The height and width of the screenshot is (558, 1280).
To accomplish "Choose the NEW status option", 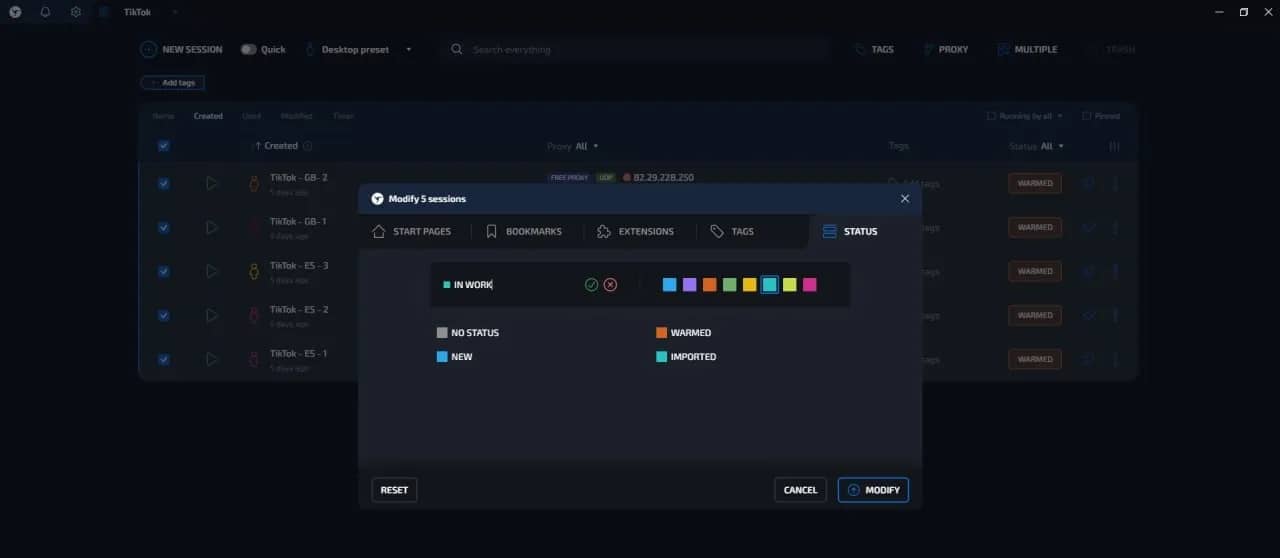I will 454,357.
